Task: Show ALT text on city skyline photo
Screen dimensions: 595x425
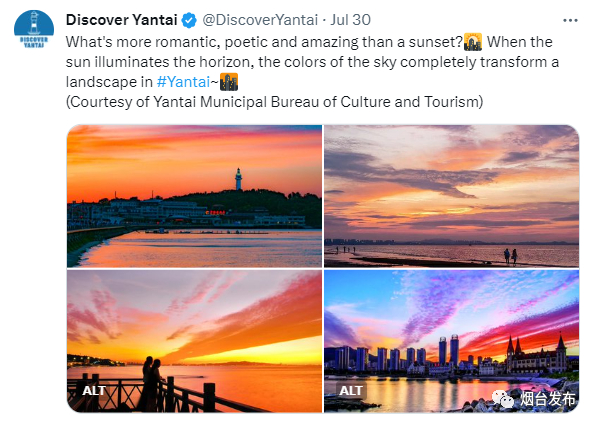Action: point(351,390)
